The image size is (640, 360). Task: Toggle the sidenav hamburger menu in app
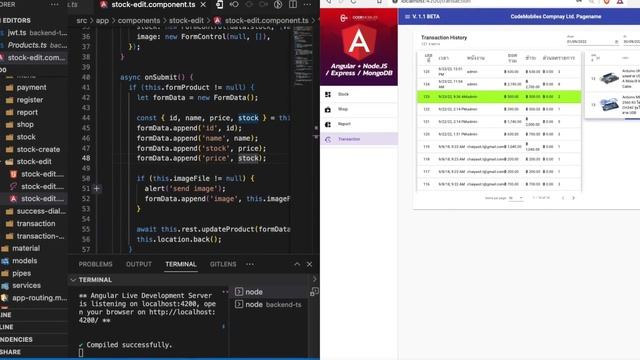click(407, 17)
